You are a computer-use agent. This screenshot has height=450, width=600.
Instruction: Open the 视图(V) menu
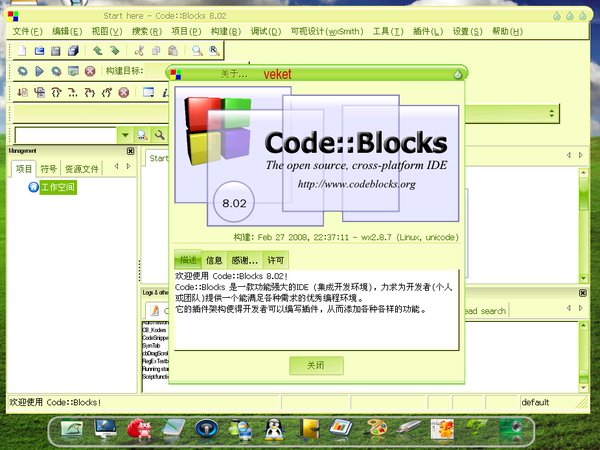coord(107,31)
